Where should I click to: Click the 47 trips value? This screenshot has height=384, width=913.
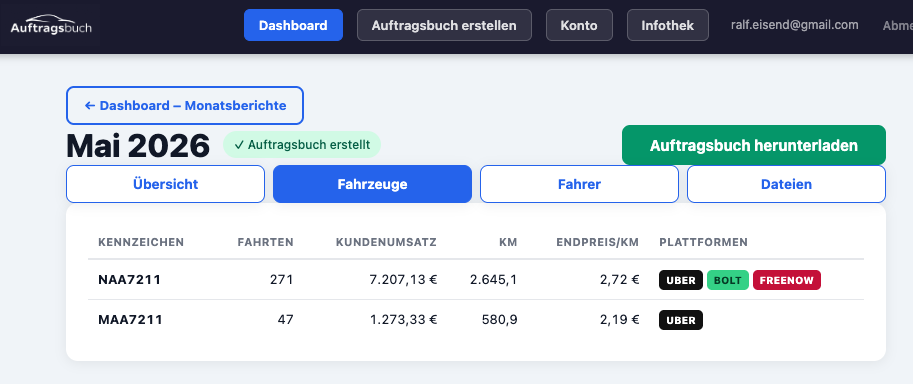285,319
